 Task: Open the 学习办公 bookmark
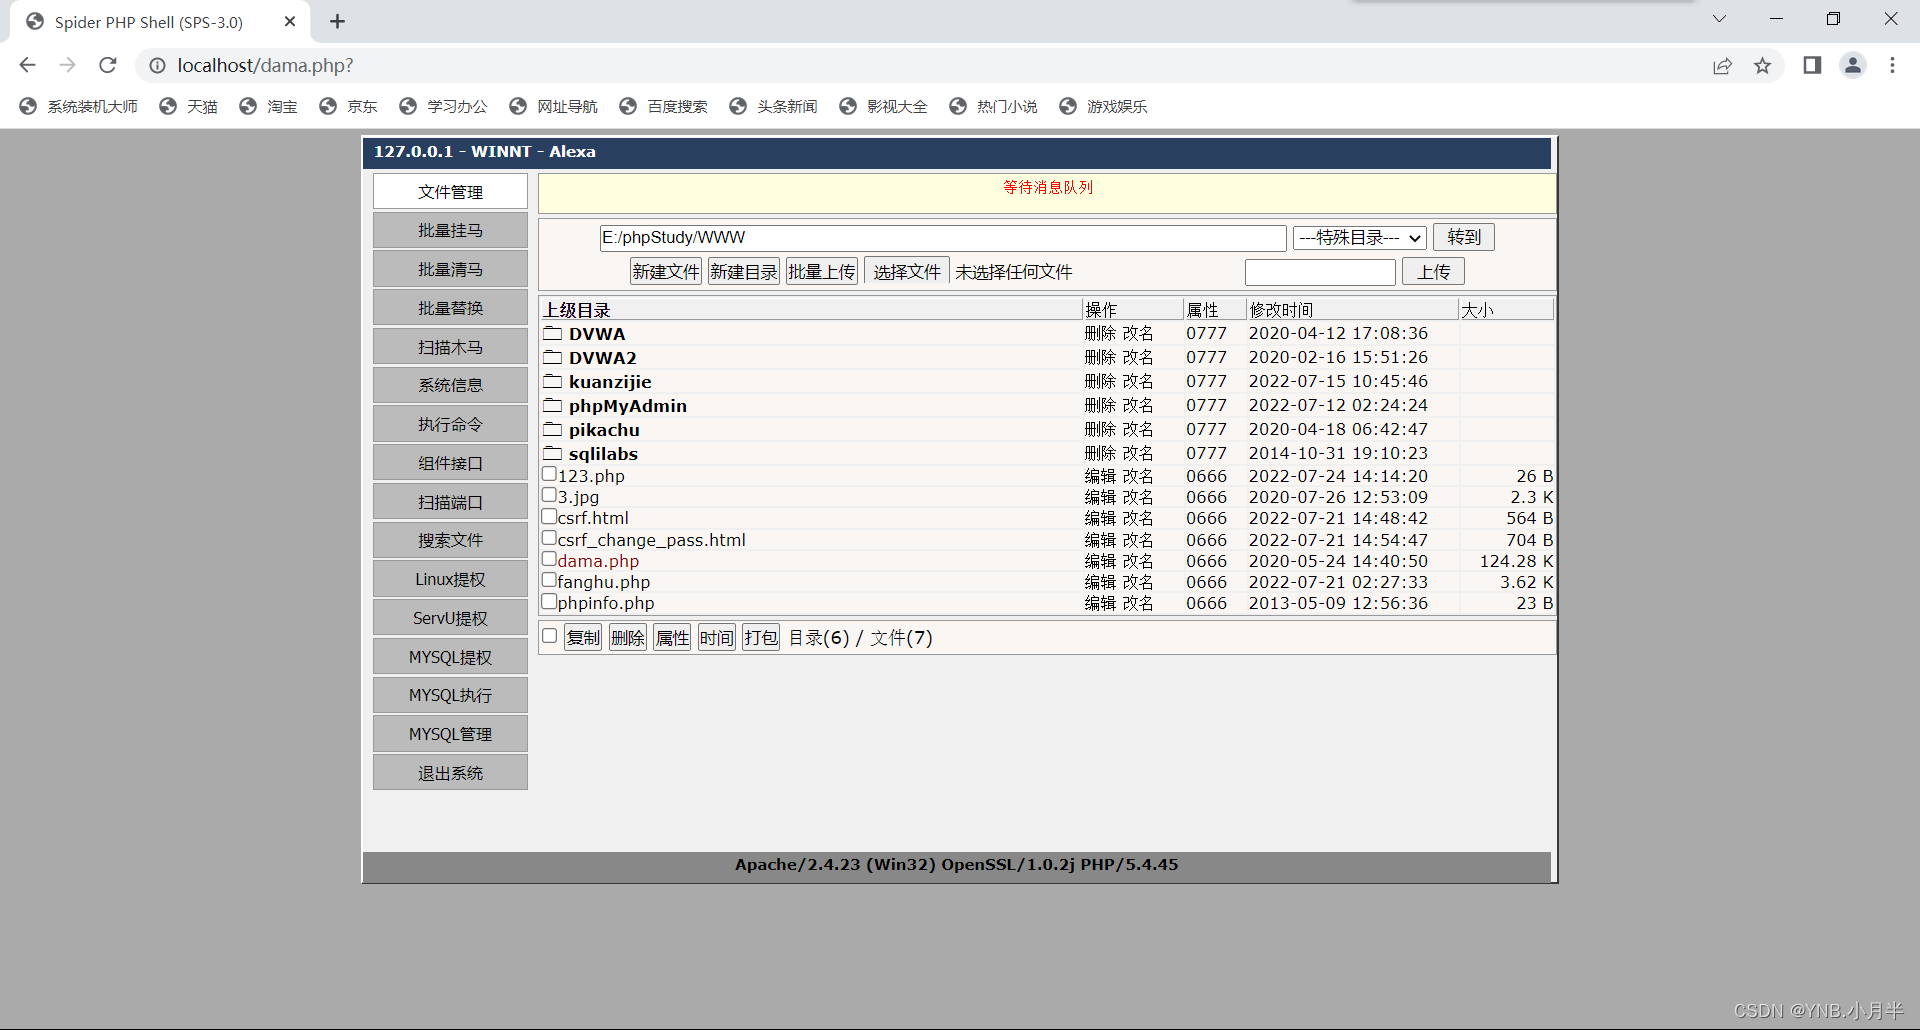444,106
